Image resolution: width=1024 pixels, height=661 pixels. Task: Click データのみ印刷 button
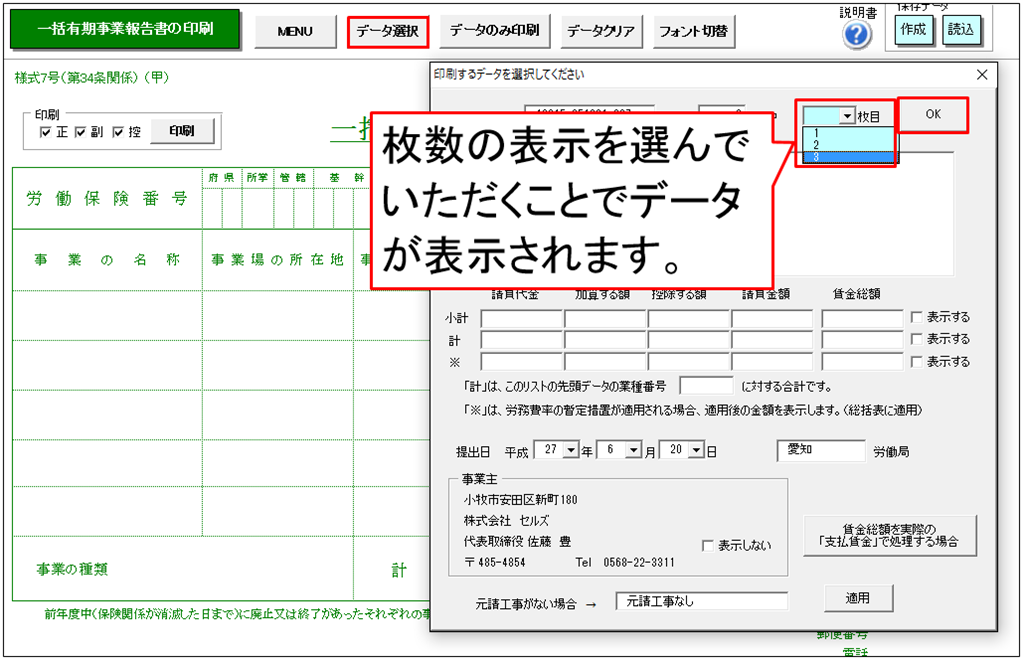494,31
